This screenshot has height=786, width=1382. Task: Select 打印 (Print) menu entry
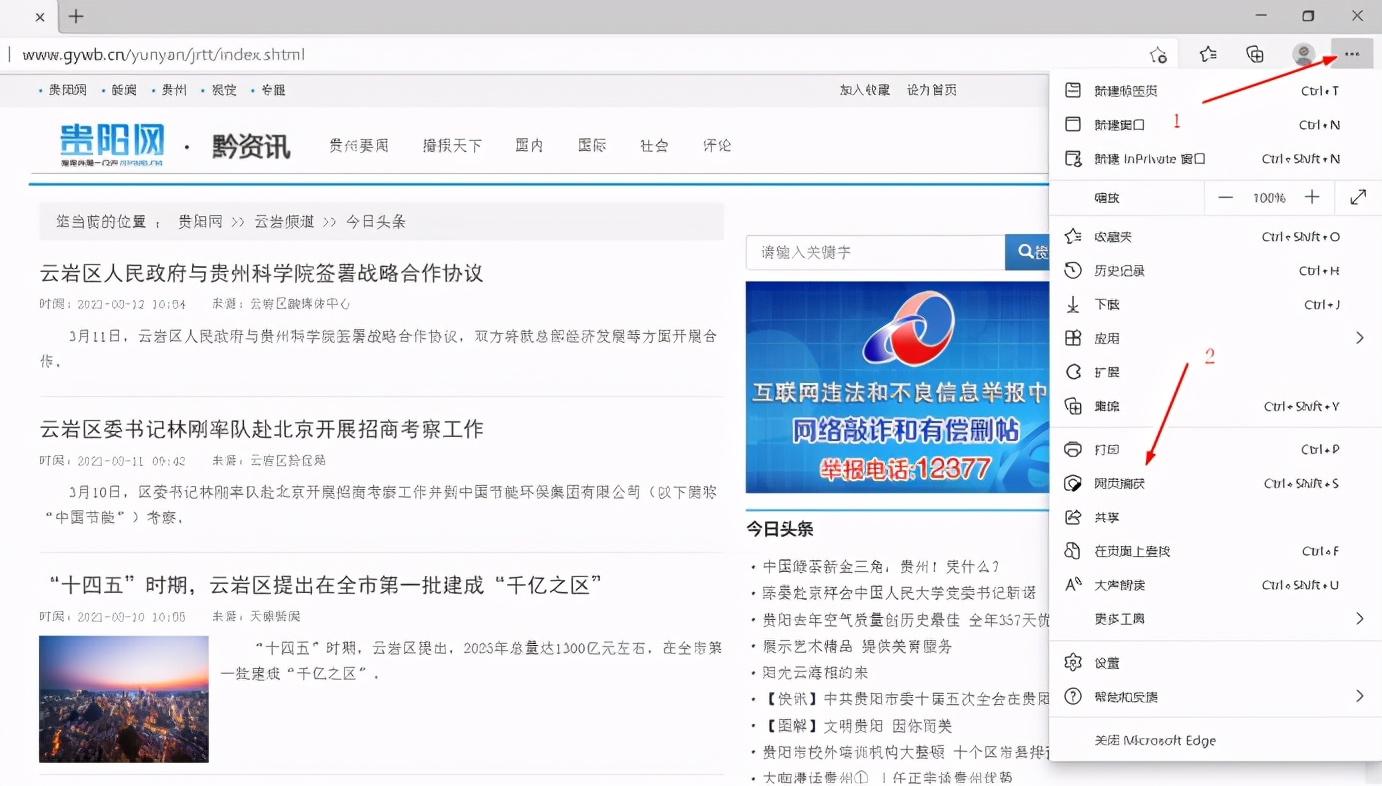tap(1107, 450)
